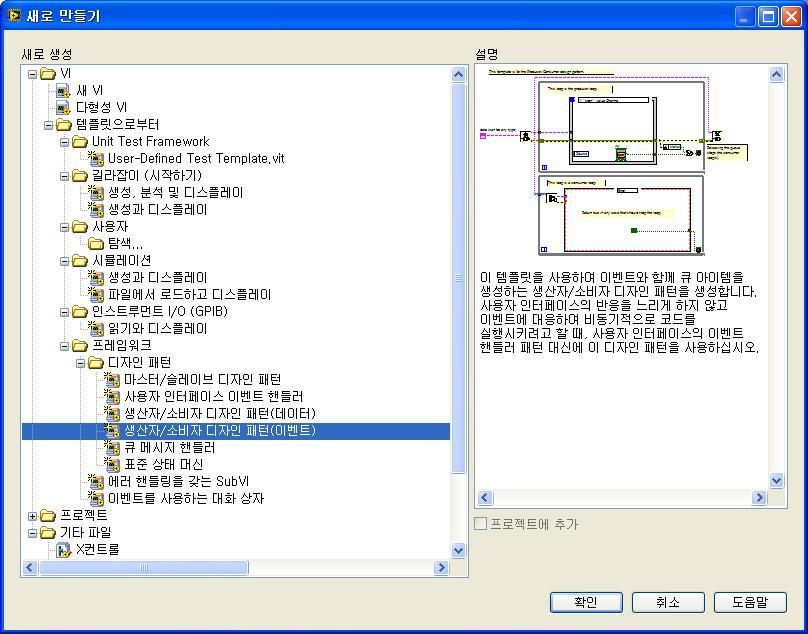The image size is (808, 634).
Task: Click the block diagram preview thumbnail
Action: [x=614, y=162]
